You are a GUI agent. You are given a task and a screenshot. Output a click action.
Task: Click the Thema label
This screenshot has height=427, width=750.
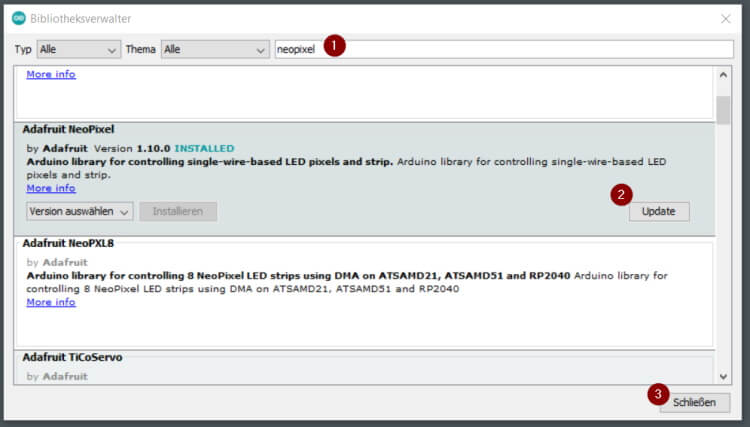click(x=140, y=49)
